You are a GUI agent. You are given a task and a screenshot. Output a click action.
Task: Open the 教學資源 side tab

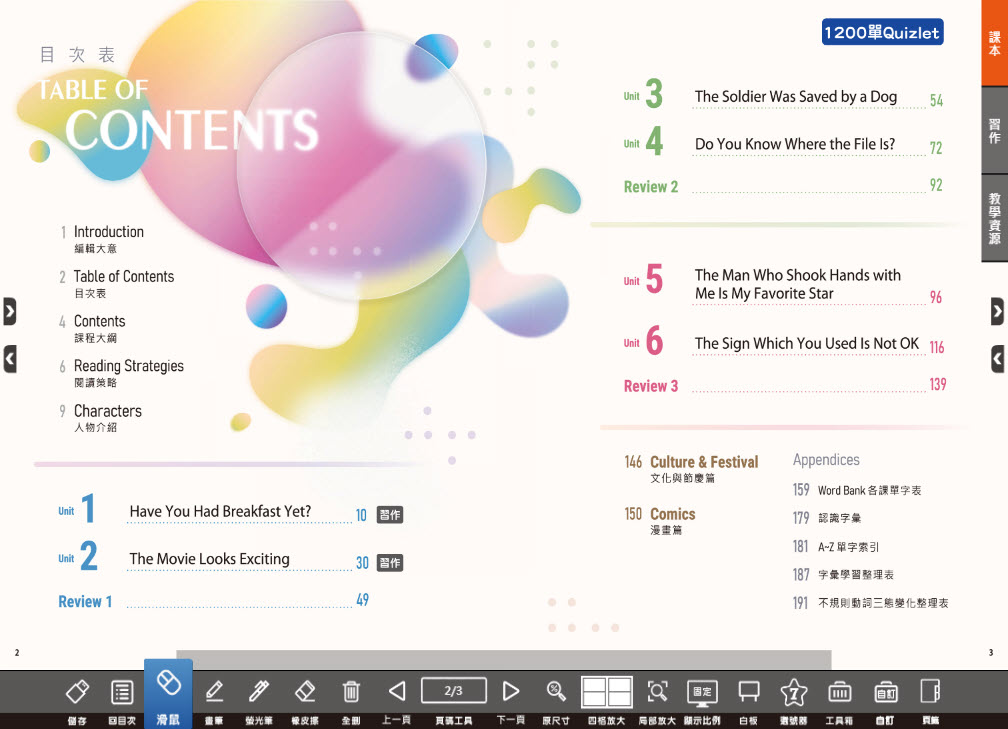pyautogui.click(x=994, y=218)
